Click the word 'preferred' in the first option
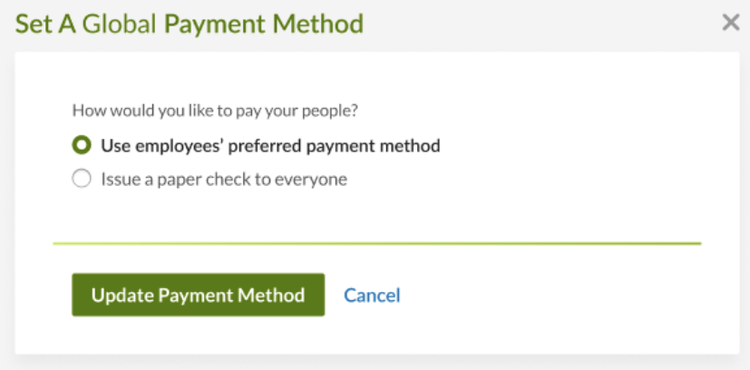The width and height of the screenshot is (750, 370). [265, 146]
